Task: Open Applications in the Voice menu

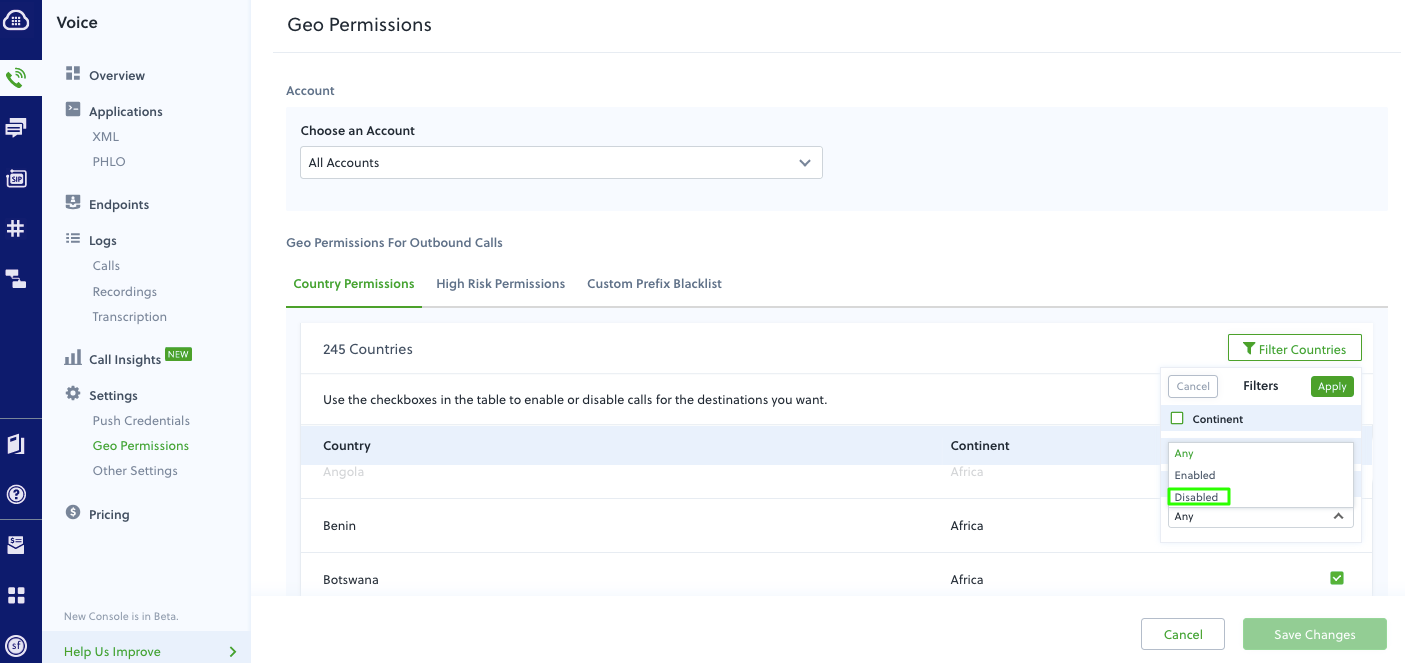Action: click(126, 111)
